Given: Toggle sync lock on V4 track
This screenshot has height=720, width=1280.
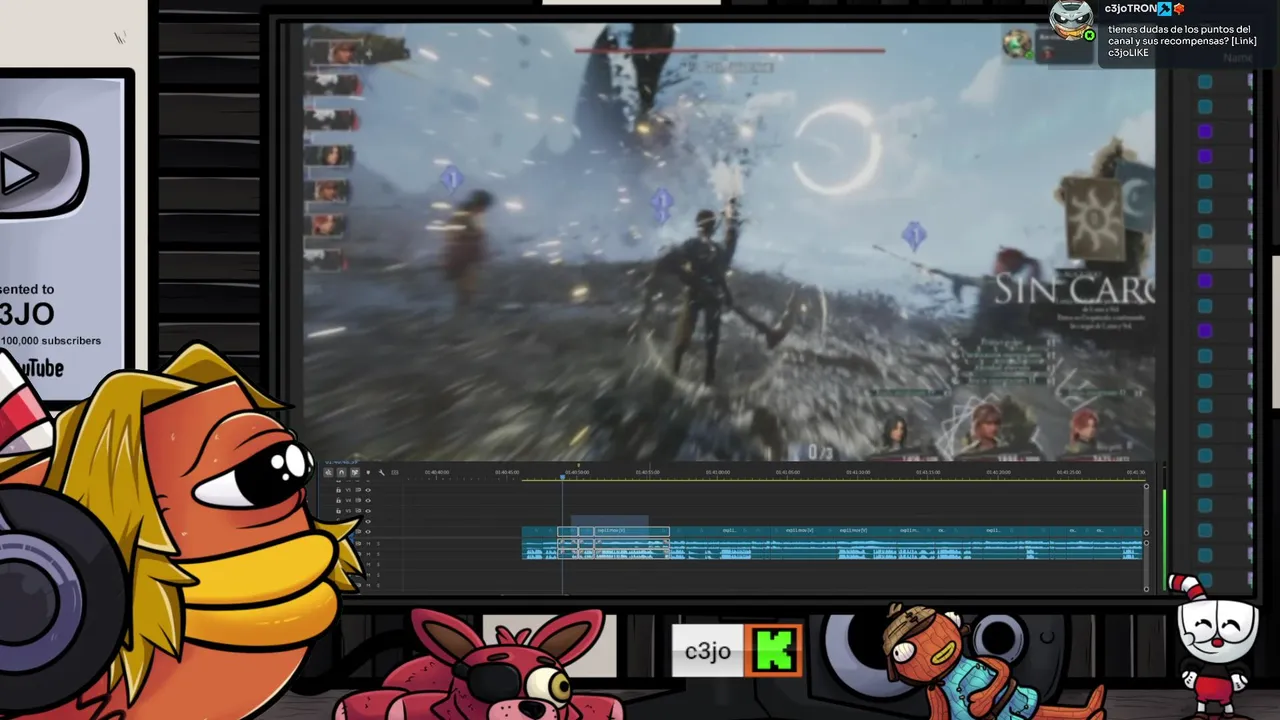Looking at the screenshot, I should pyautogui.click(x=358, y=500).
